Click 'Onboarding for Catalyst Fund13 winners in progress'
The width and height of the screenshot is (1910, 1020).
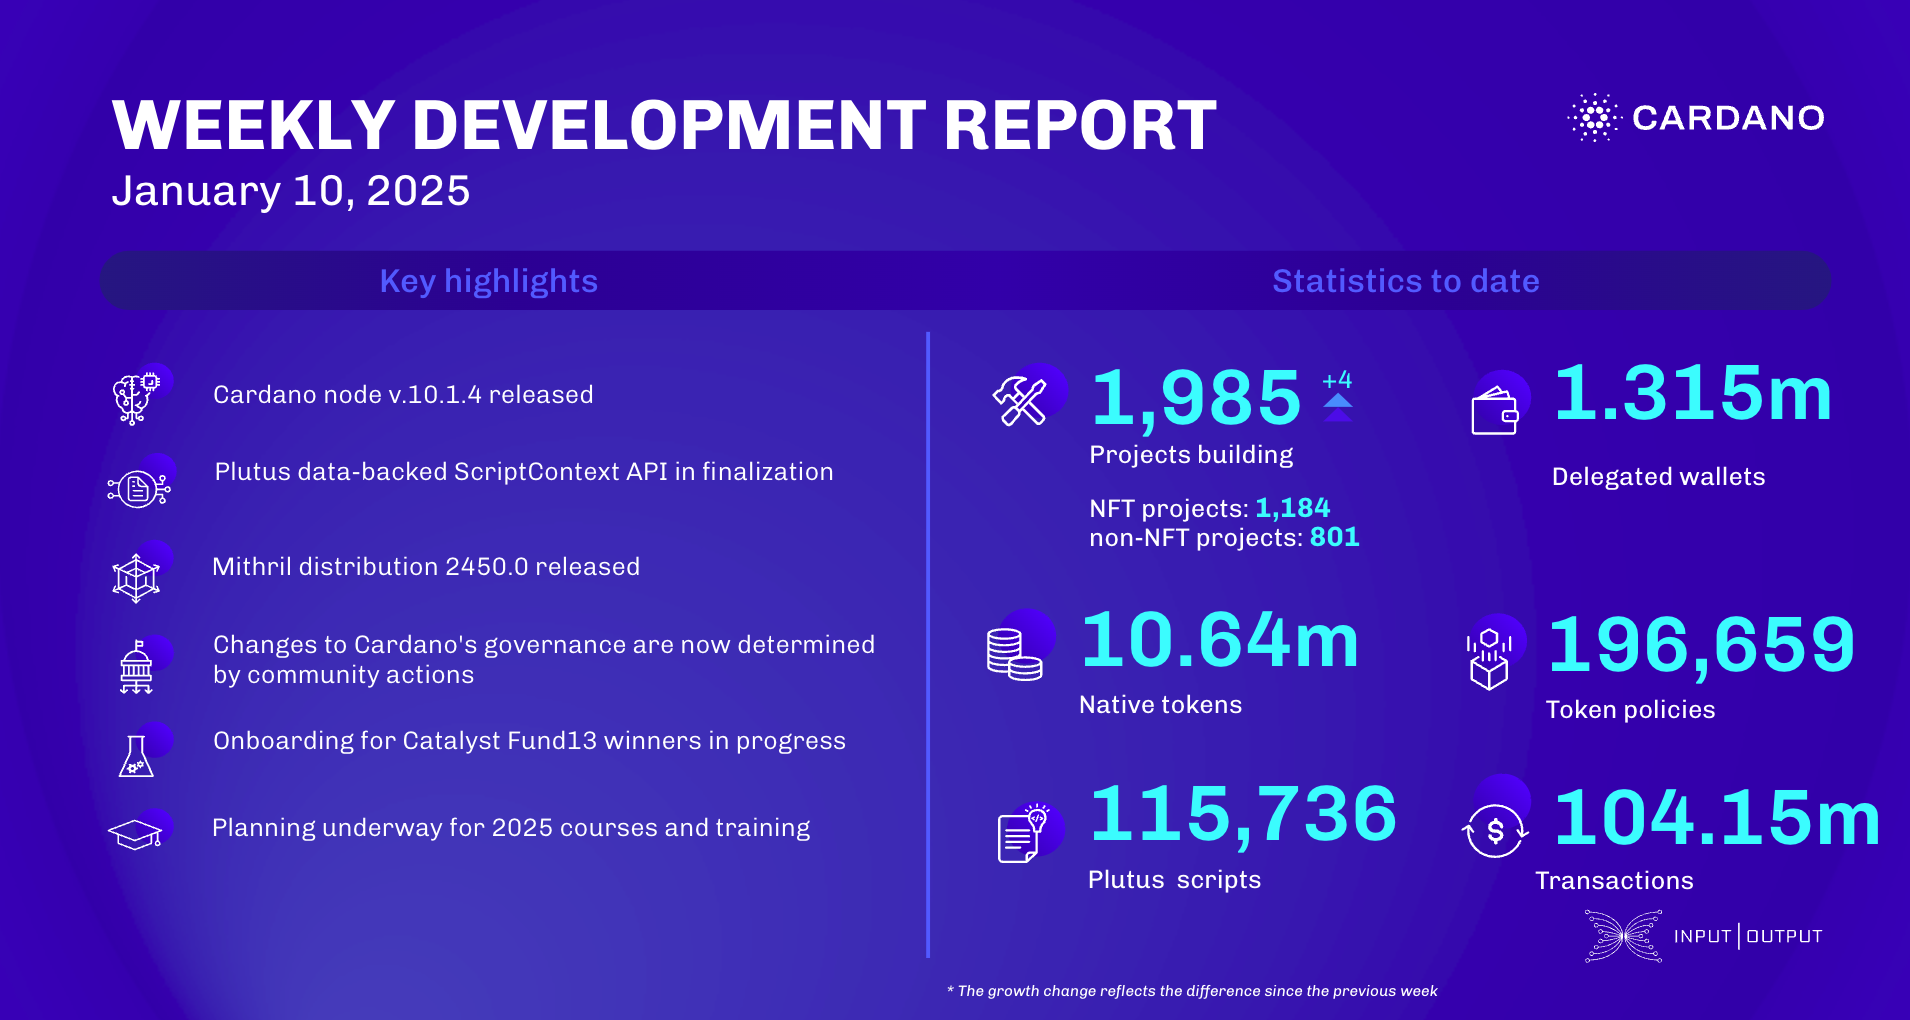click(529, 741)
